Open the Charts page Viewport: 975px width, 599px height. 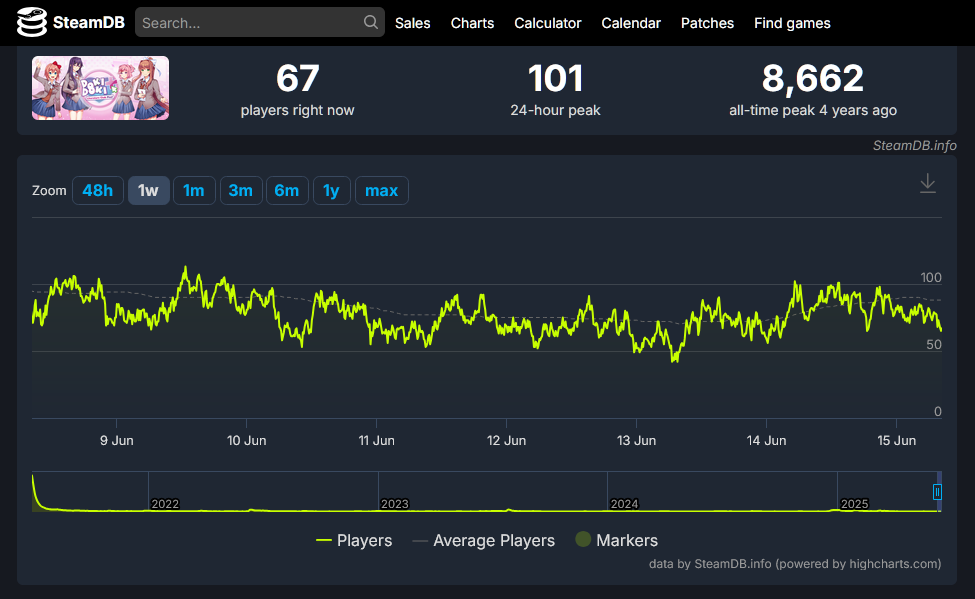click(473, 23)
